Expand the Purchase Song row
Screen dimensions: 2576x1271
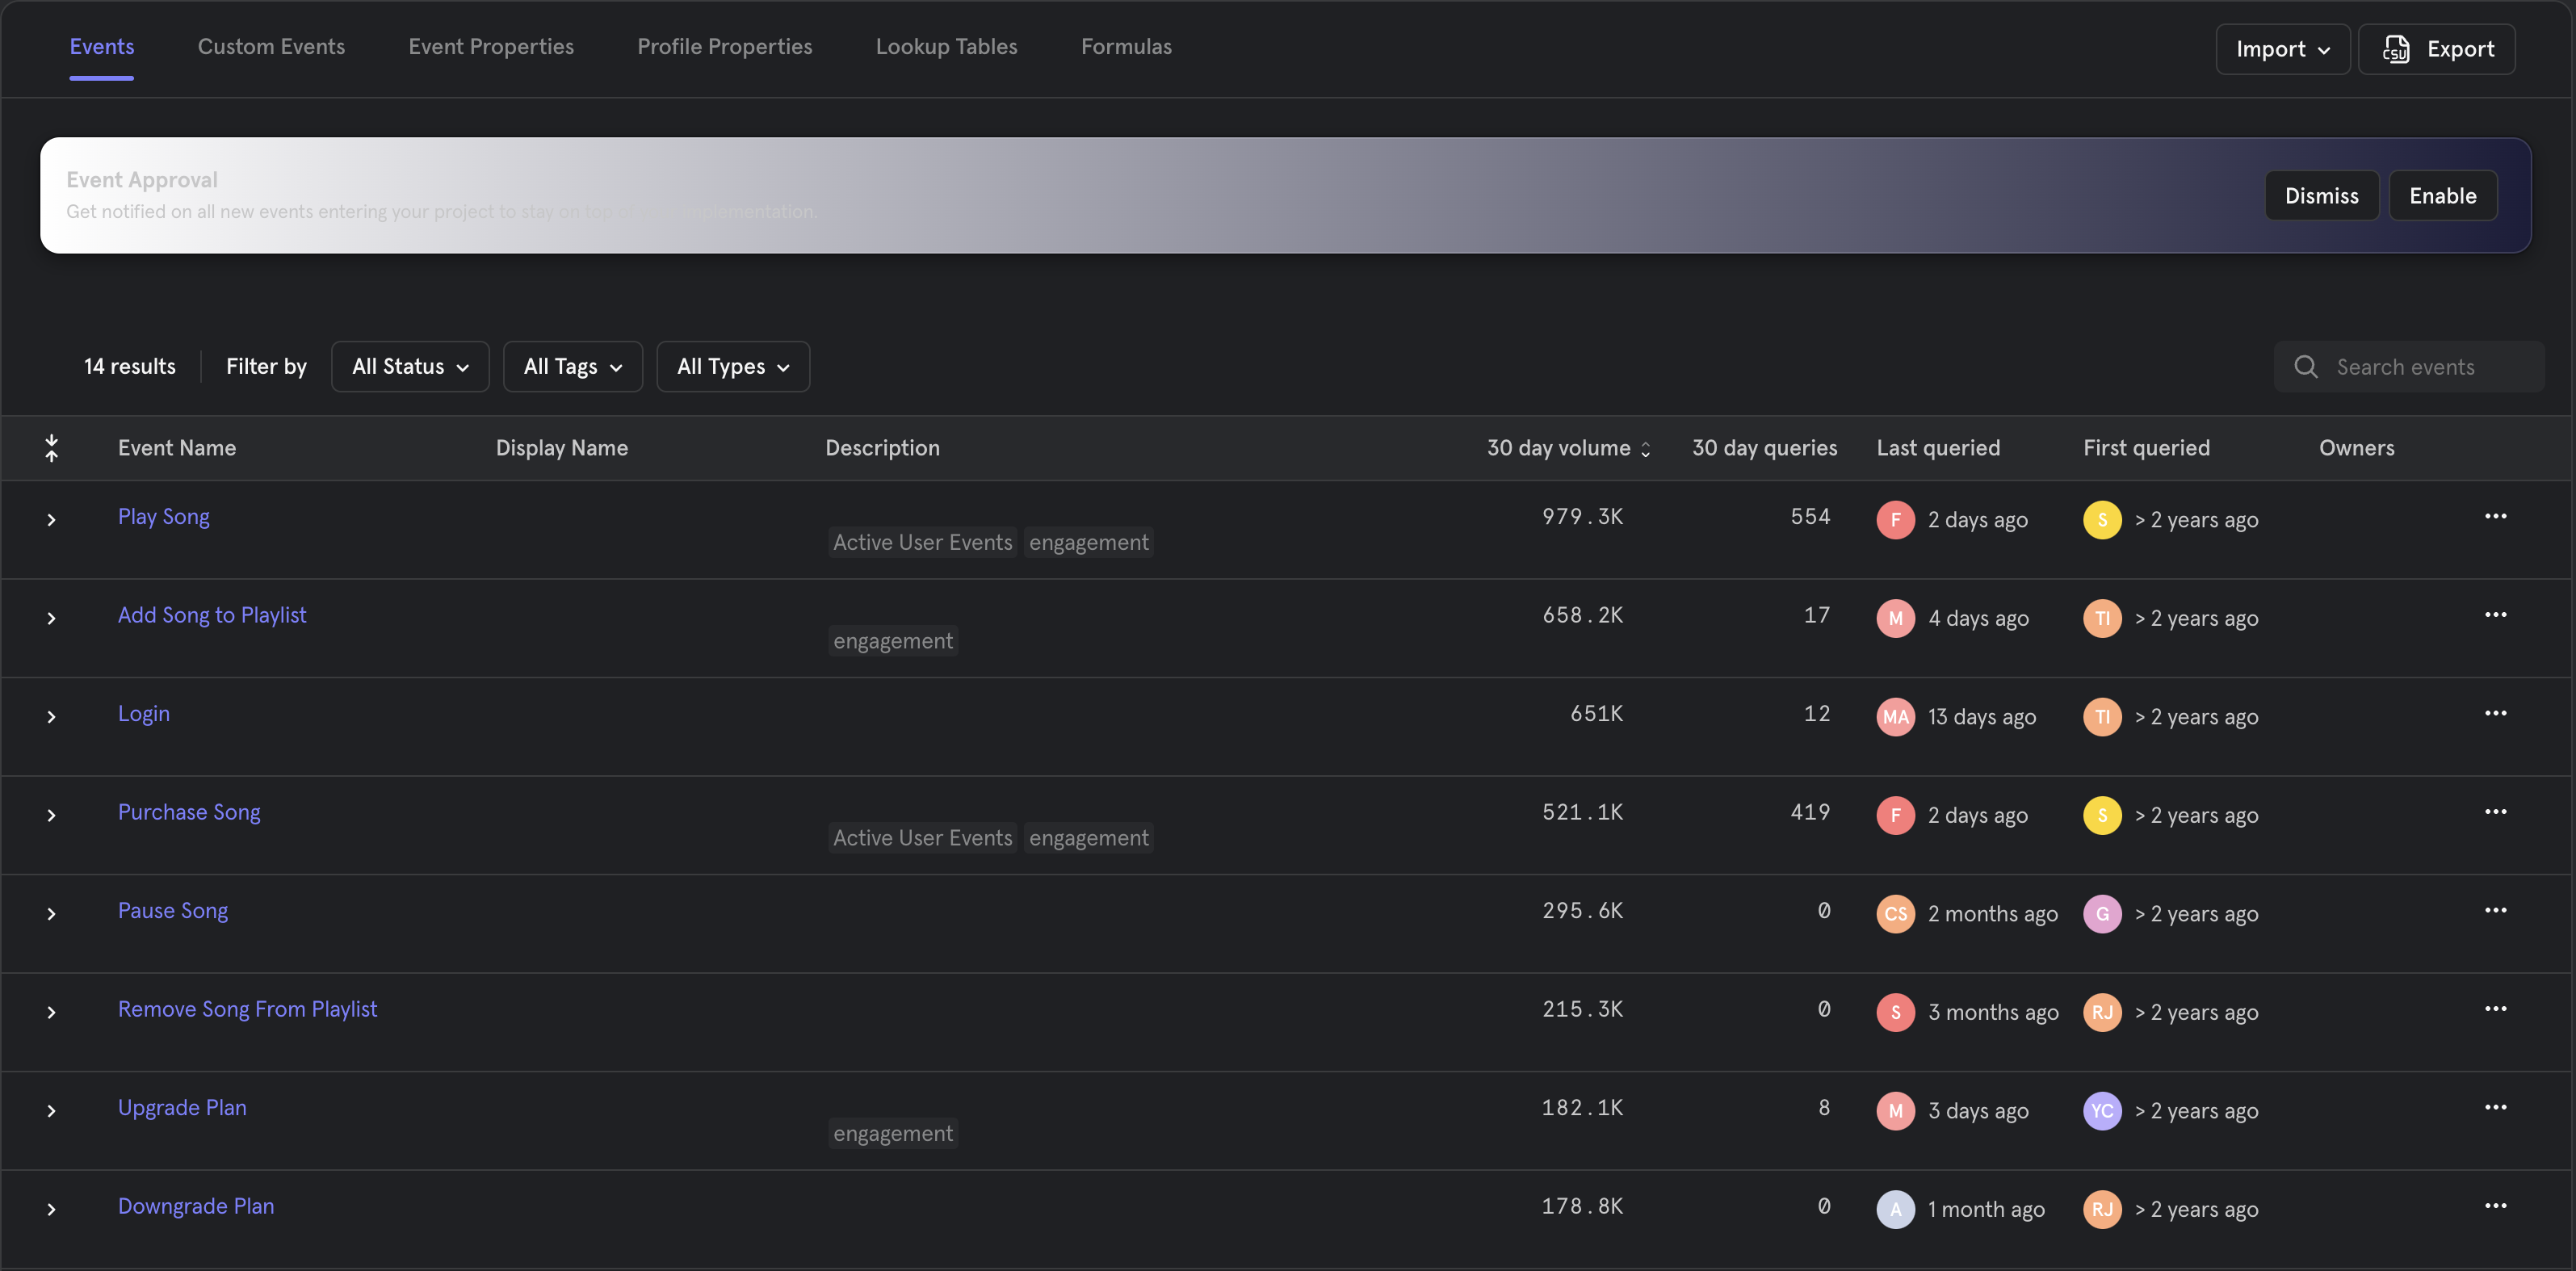coord(51,815)
